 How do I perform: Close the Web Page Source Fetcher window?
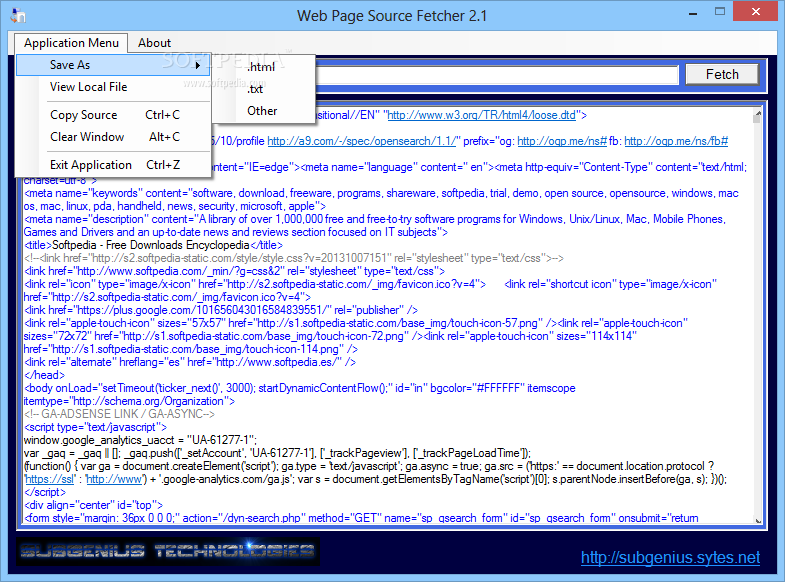[x=756, y=11]
